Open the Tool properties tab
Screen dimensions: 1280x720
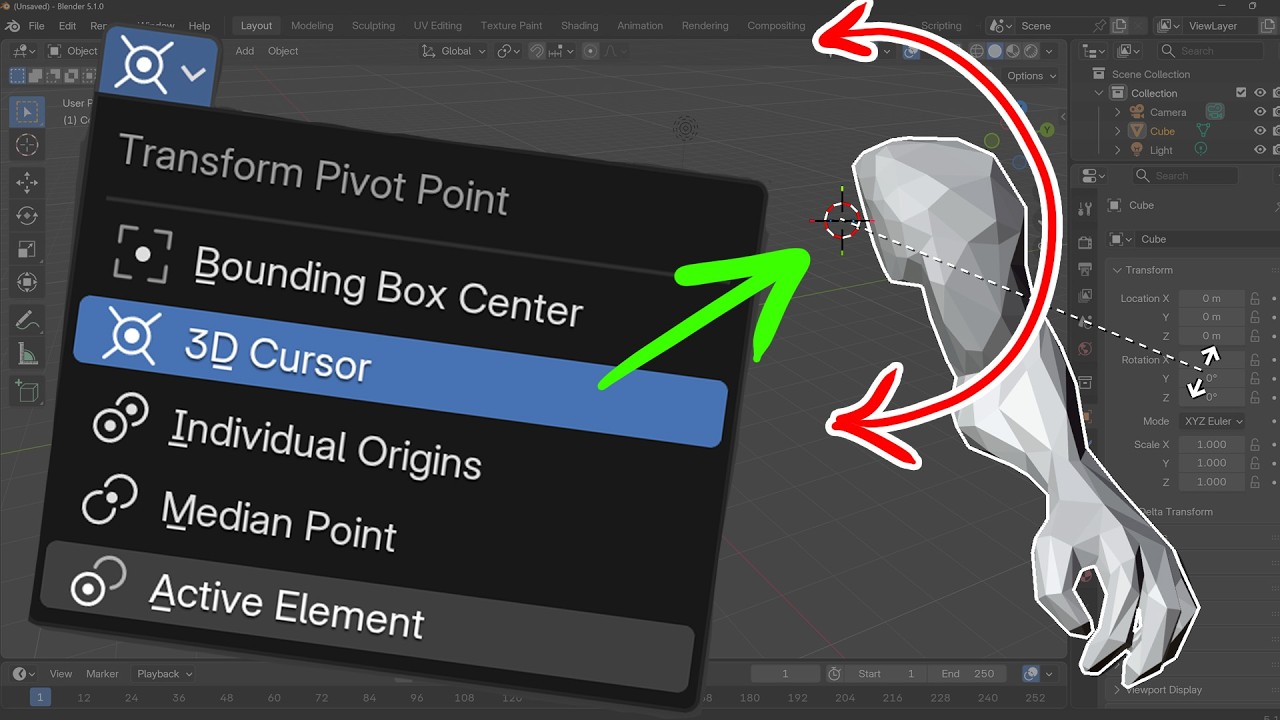pyautogui.click(x=1085, y=209)
